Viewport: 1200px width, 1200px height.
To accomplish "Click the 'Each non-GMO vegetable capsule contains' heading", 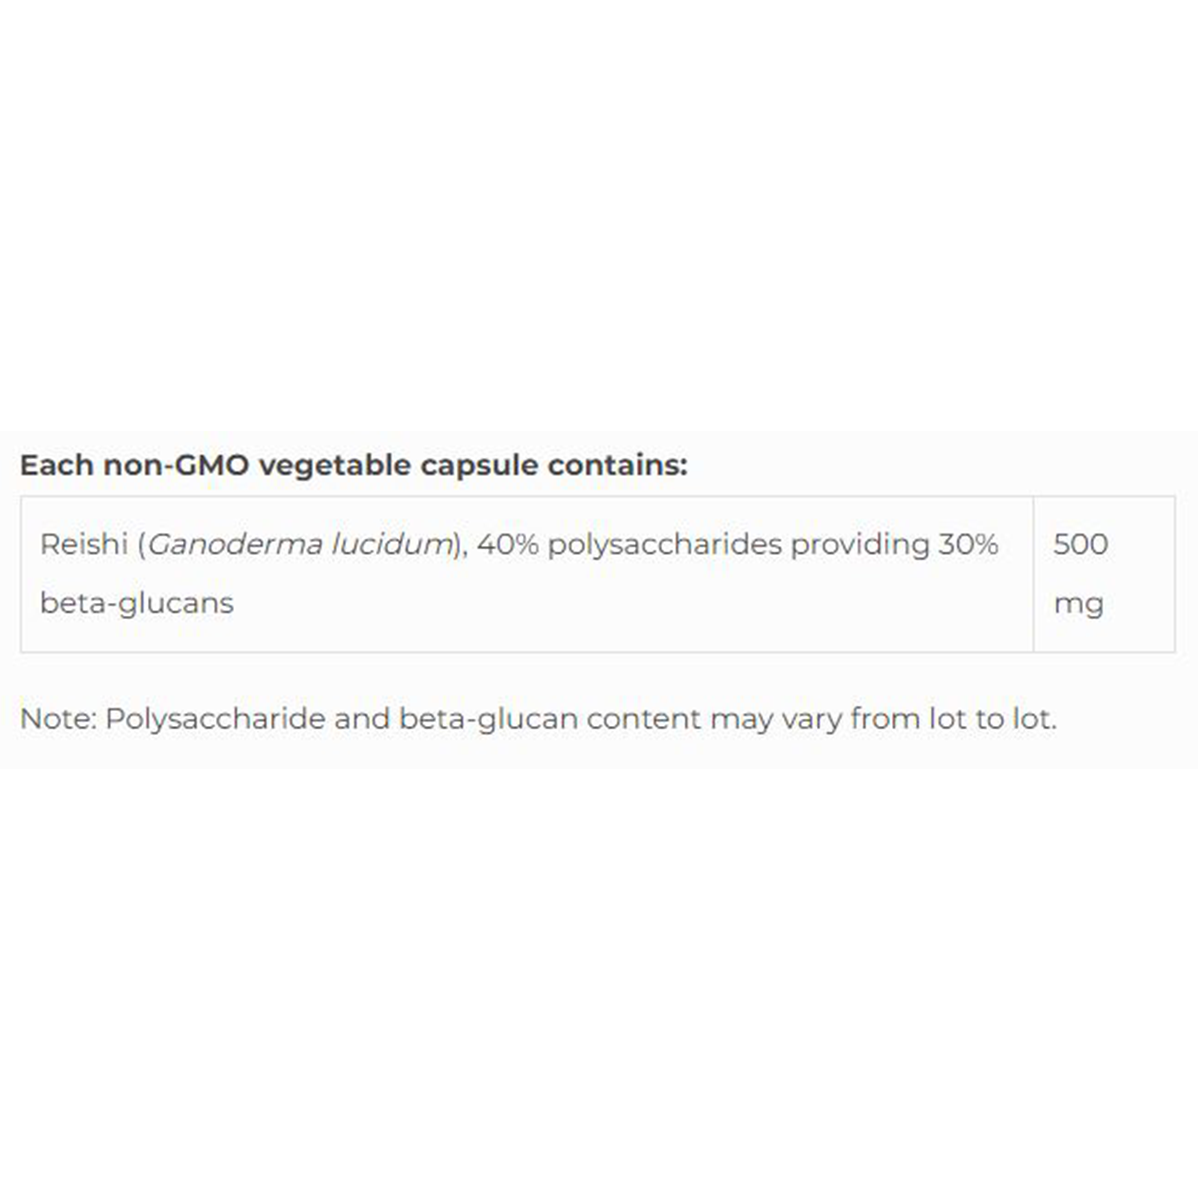I will [354, 465].
